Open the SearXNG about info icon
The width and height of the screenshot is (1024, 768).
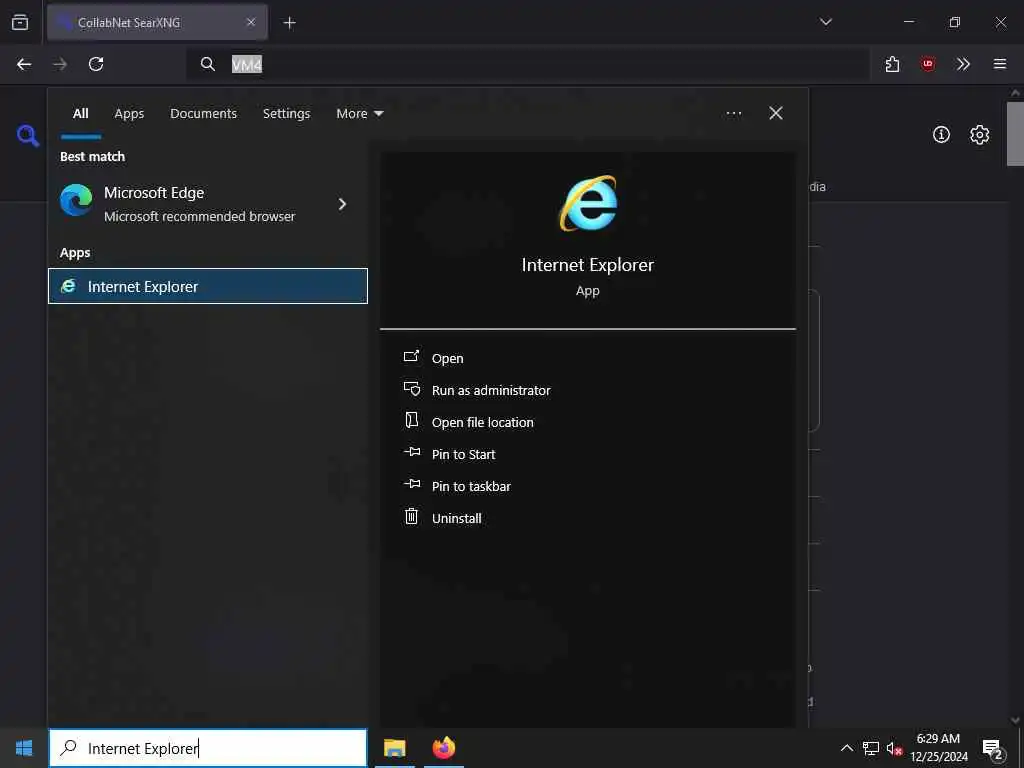pos(941,135)
